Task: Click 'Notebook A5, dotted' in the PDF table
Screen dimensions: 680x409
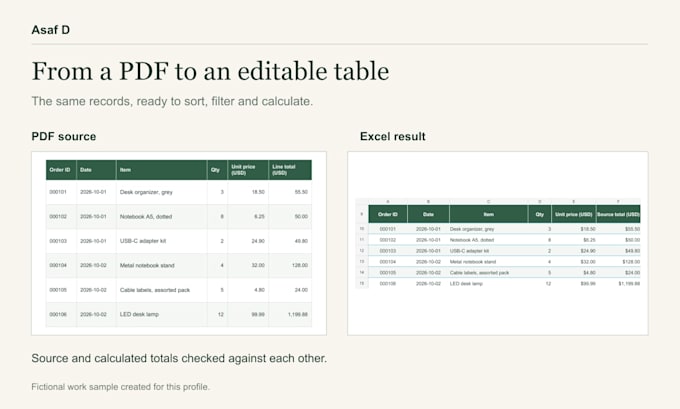Action: point(146,216)
